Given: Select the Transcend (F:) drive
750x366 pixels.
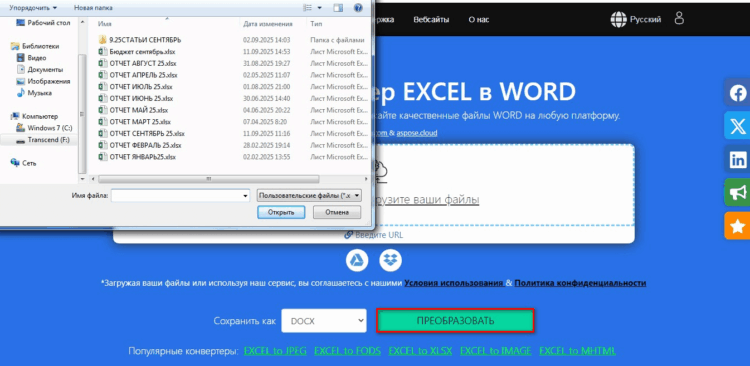Looking at the screenshot, I should tap(42, 140).
